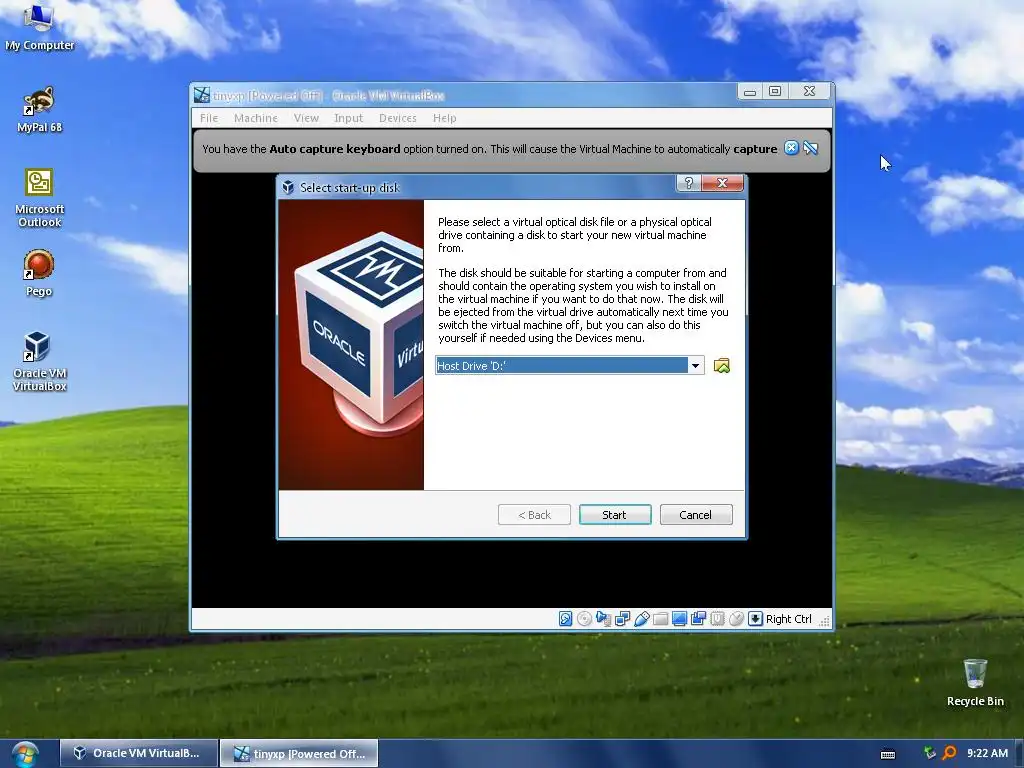Minimize the tinyxp VirtualBox window
This screenshot has height=768, width=1024.
pyautogui.click(x=750, y=91)
